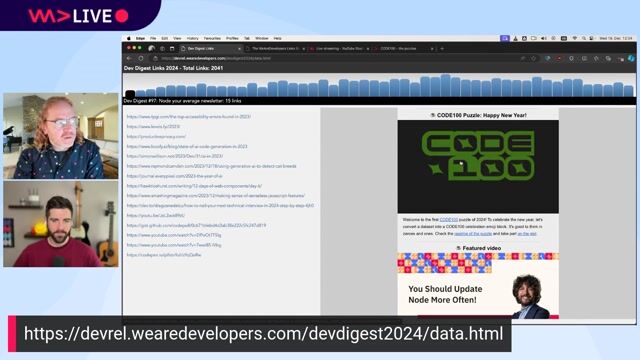Open the first youtube.com watch link
Viewport: 640px width, 360px height.
(174, 235)
